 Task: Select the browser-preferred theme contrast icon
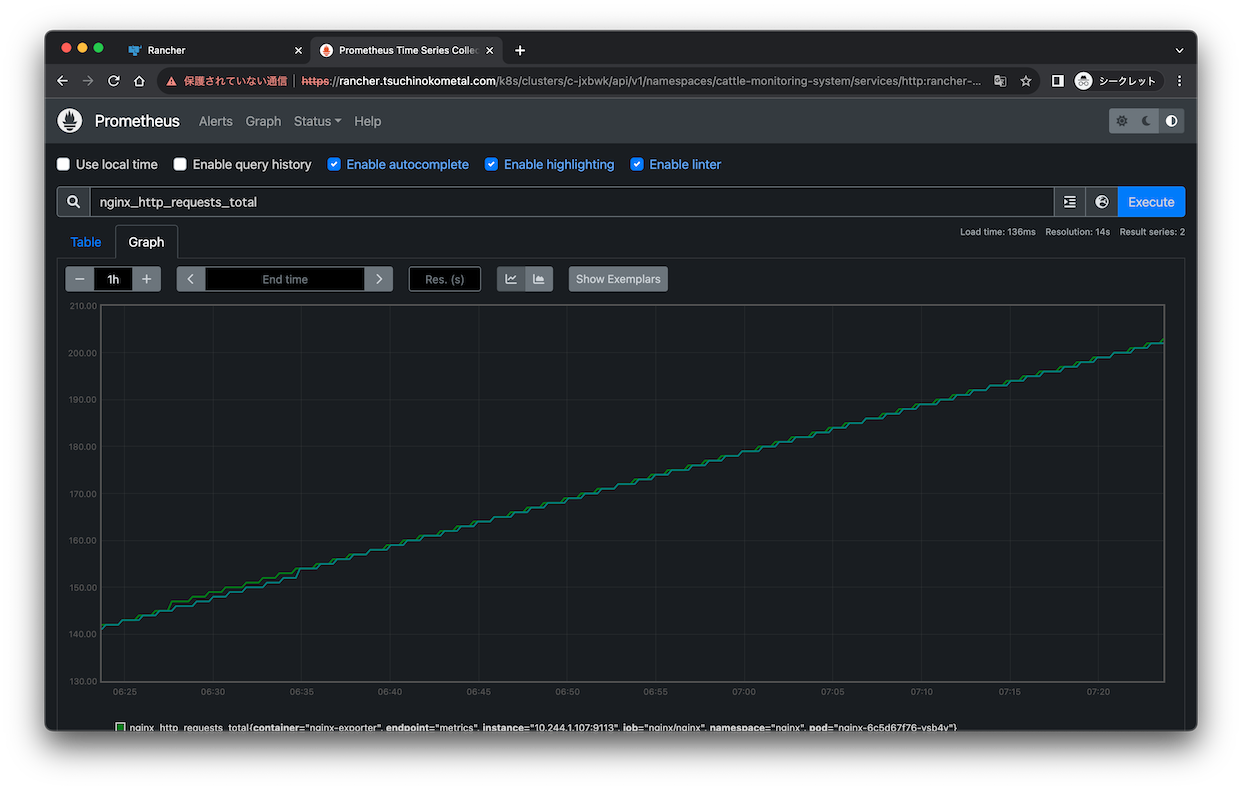point(1172,121)
